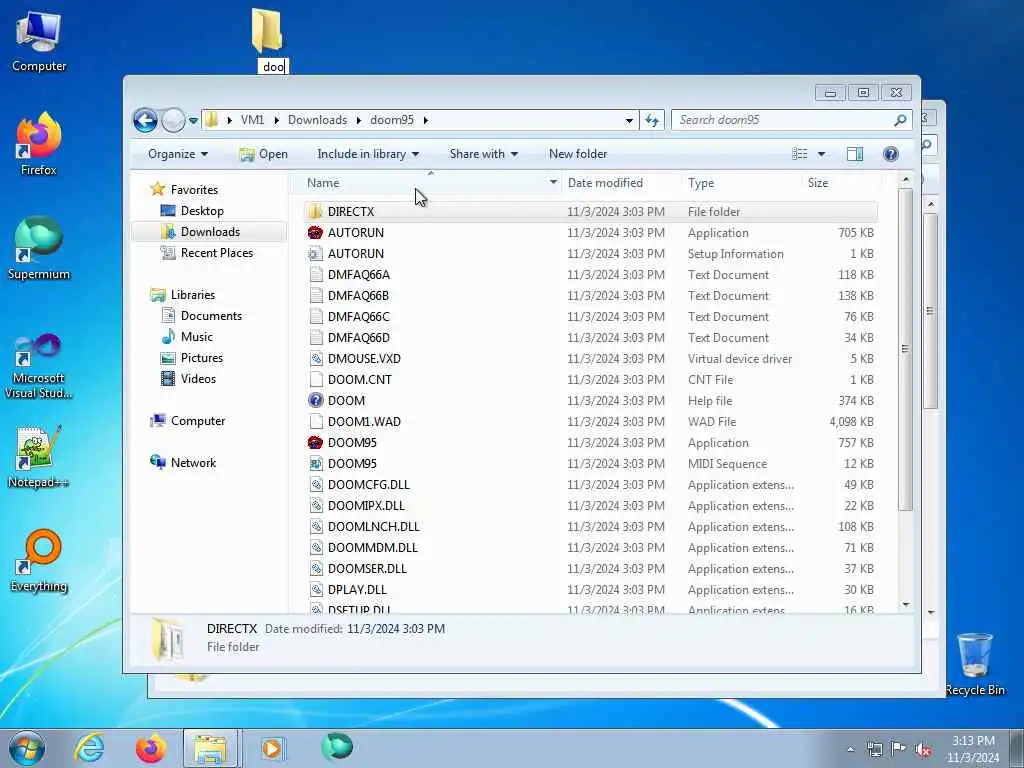Navigate to Downloads in the breadcrumb
1024x768 pixels.
317,120
